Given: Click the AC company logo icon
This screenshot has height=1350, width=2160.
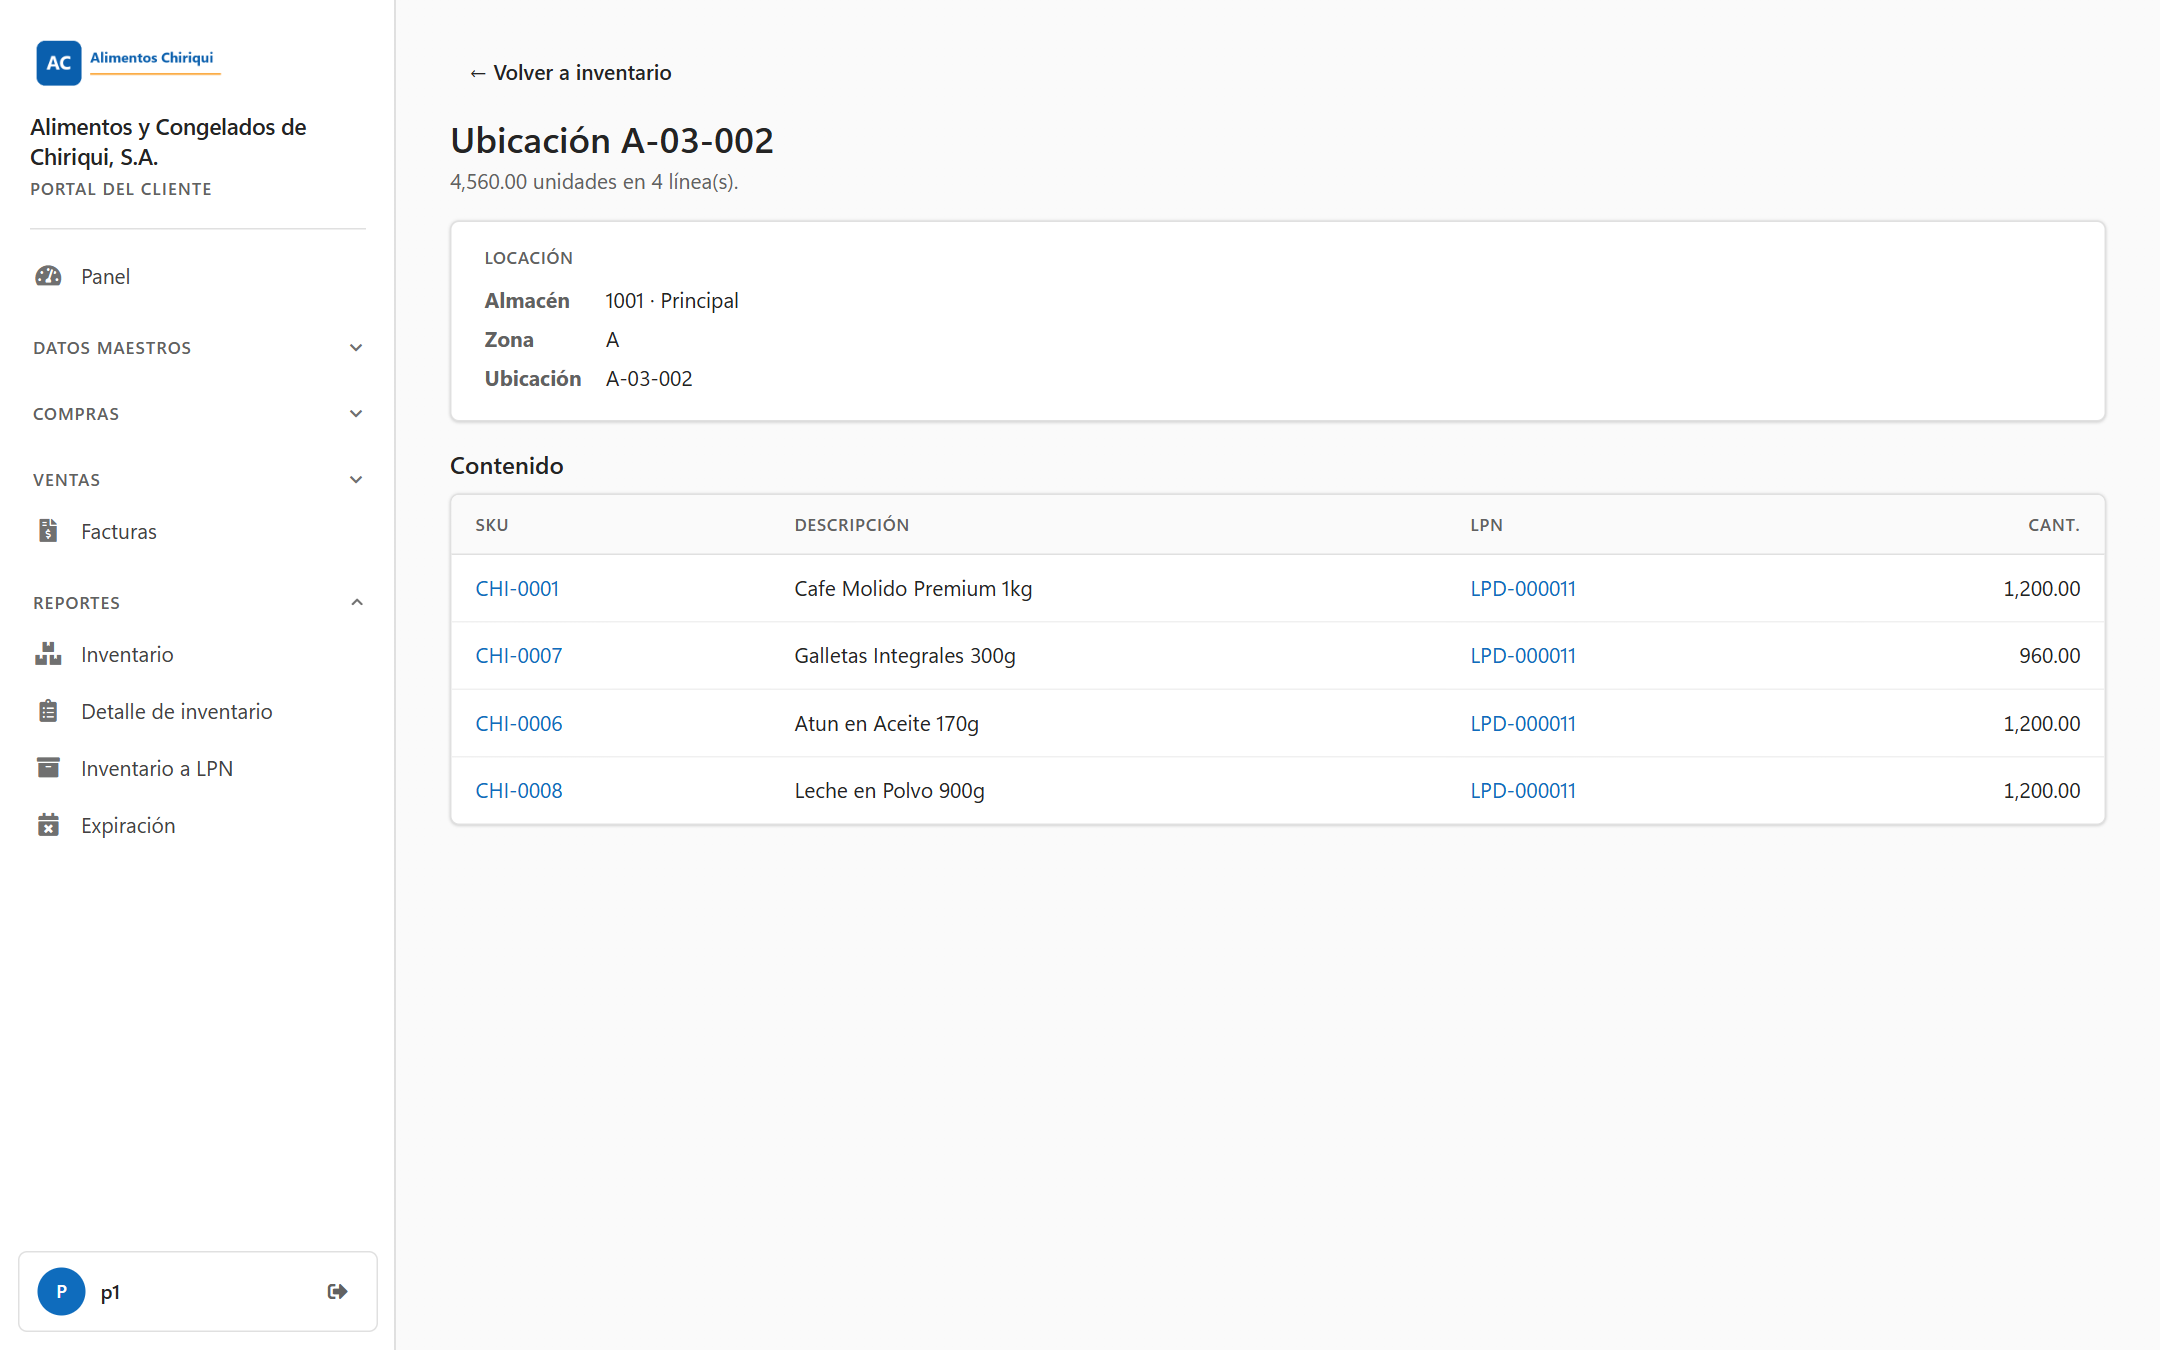Looking at the screenshot, I should (59, 62).
